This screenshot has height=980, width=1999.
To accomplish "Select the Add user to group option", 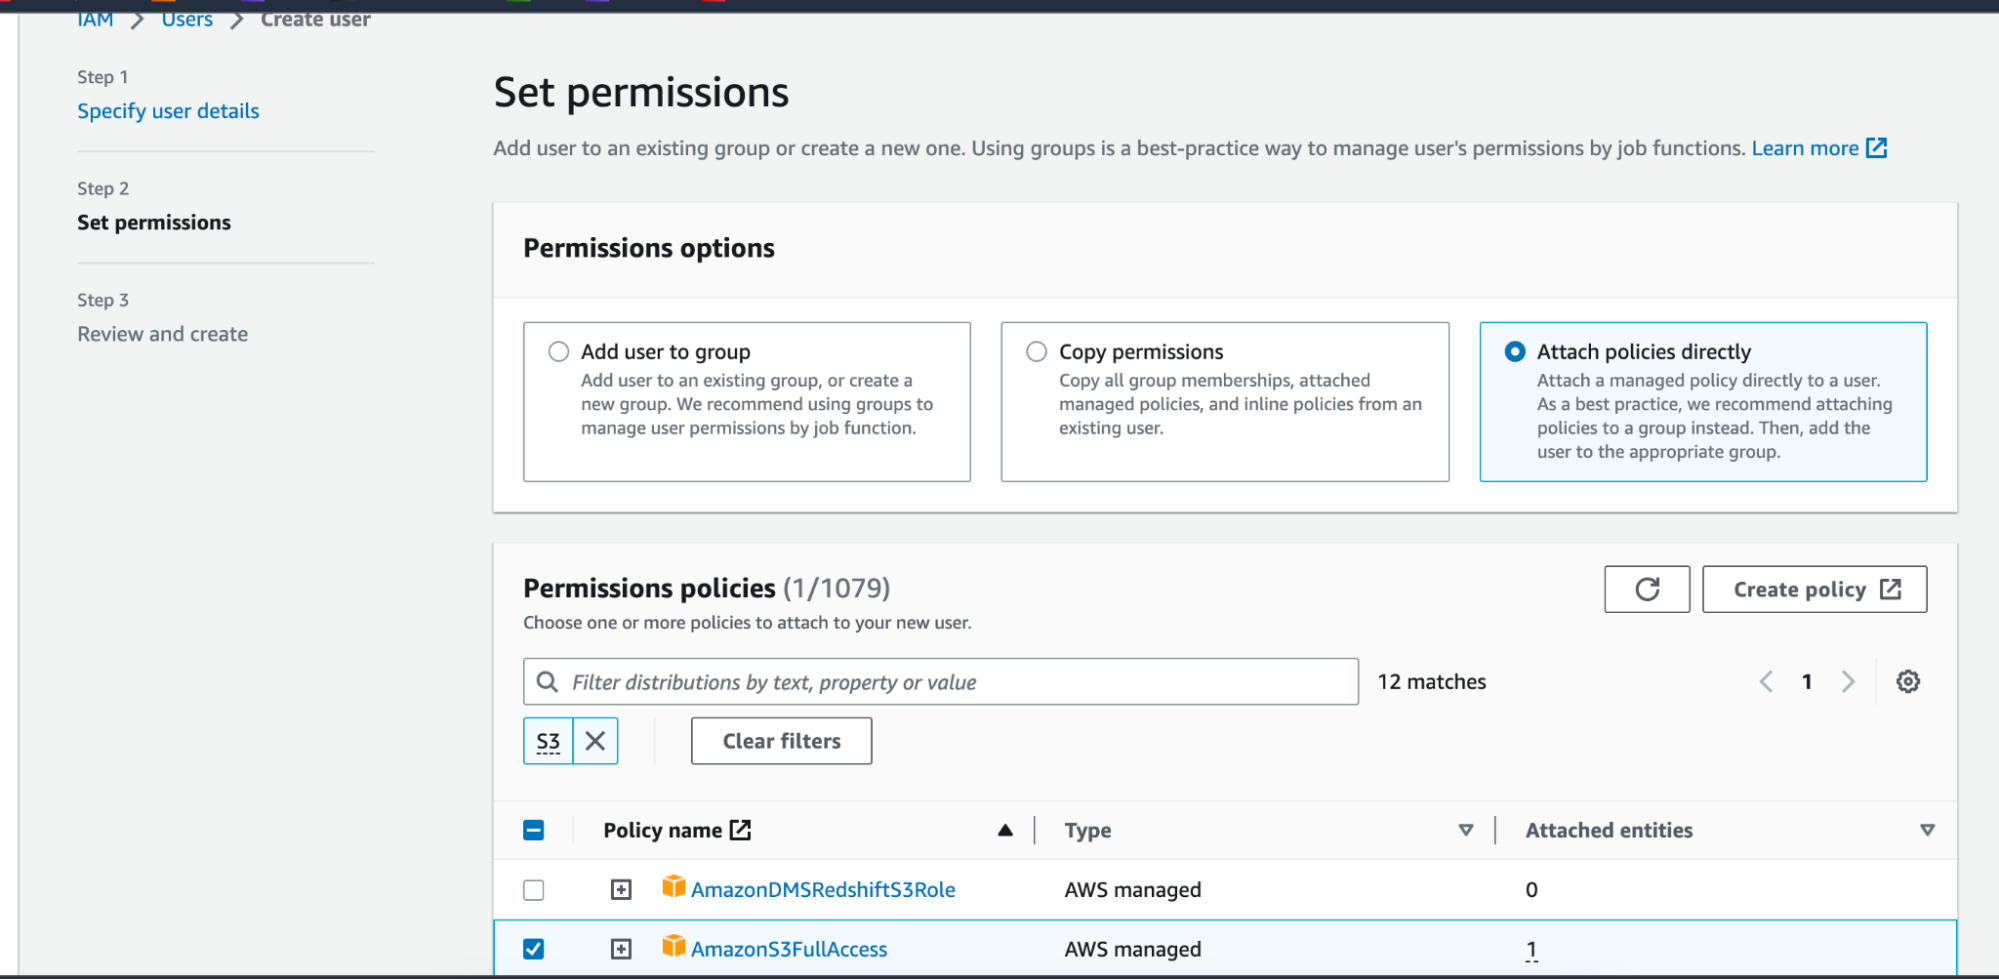I will coord(559,352).
